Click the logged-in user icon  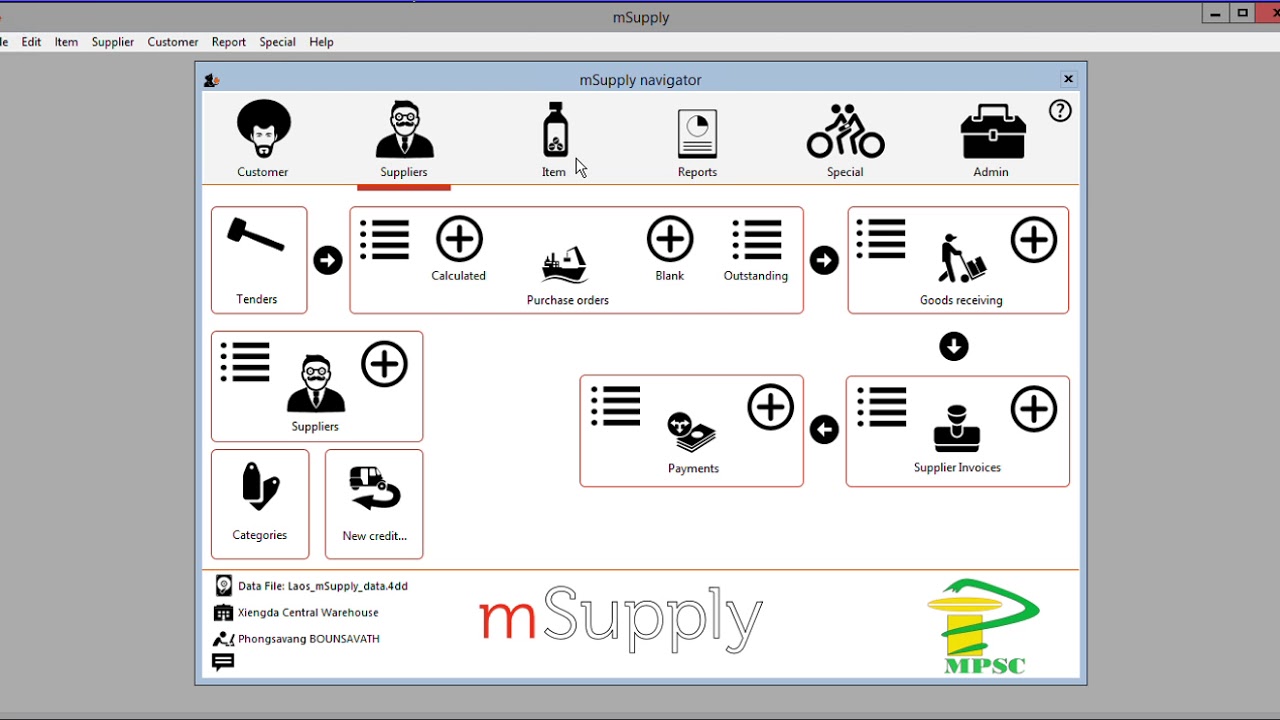[x=224, y=638]
